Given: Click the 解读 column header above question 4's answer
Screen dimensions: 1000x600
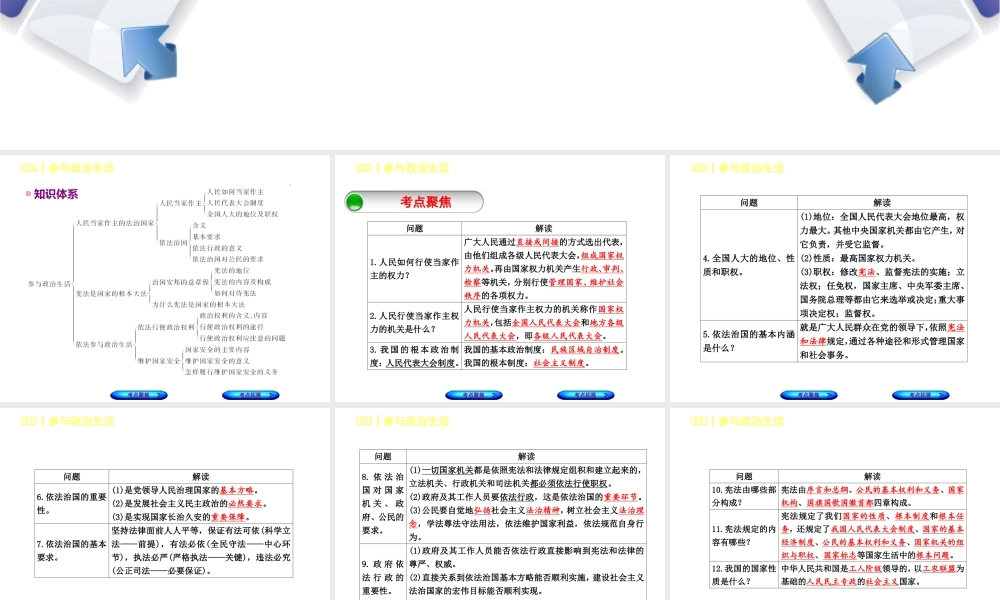Looking at the screenshot, I should 882,202.
